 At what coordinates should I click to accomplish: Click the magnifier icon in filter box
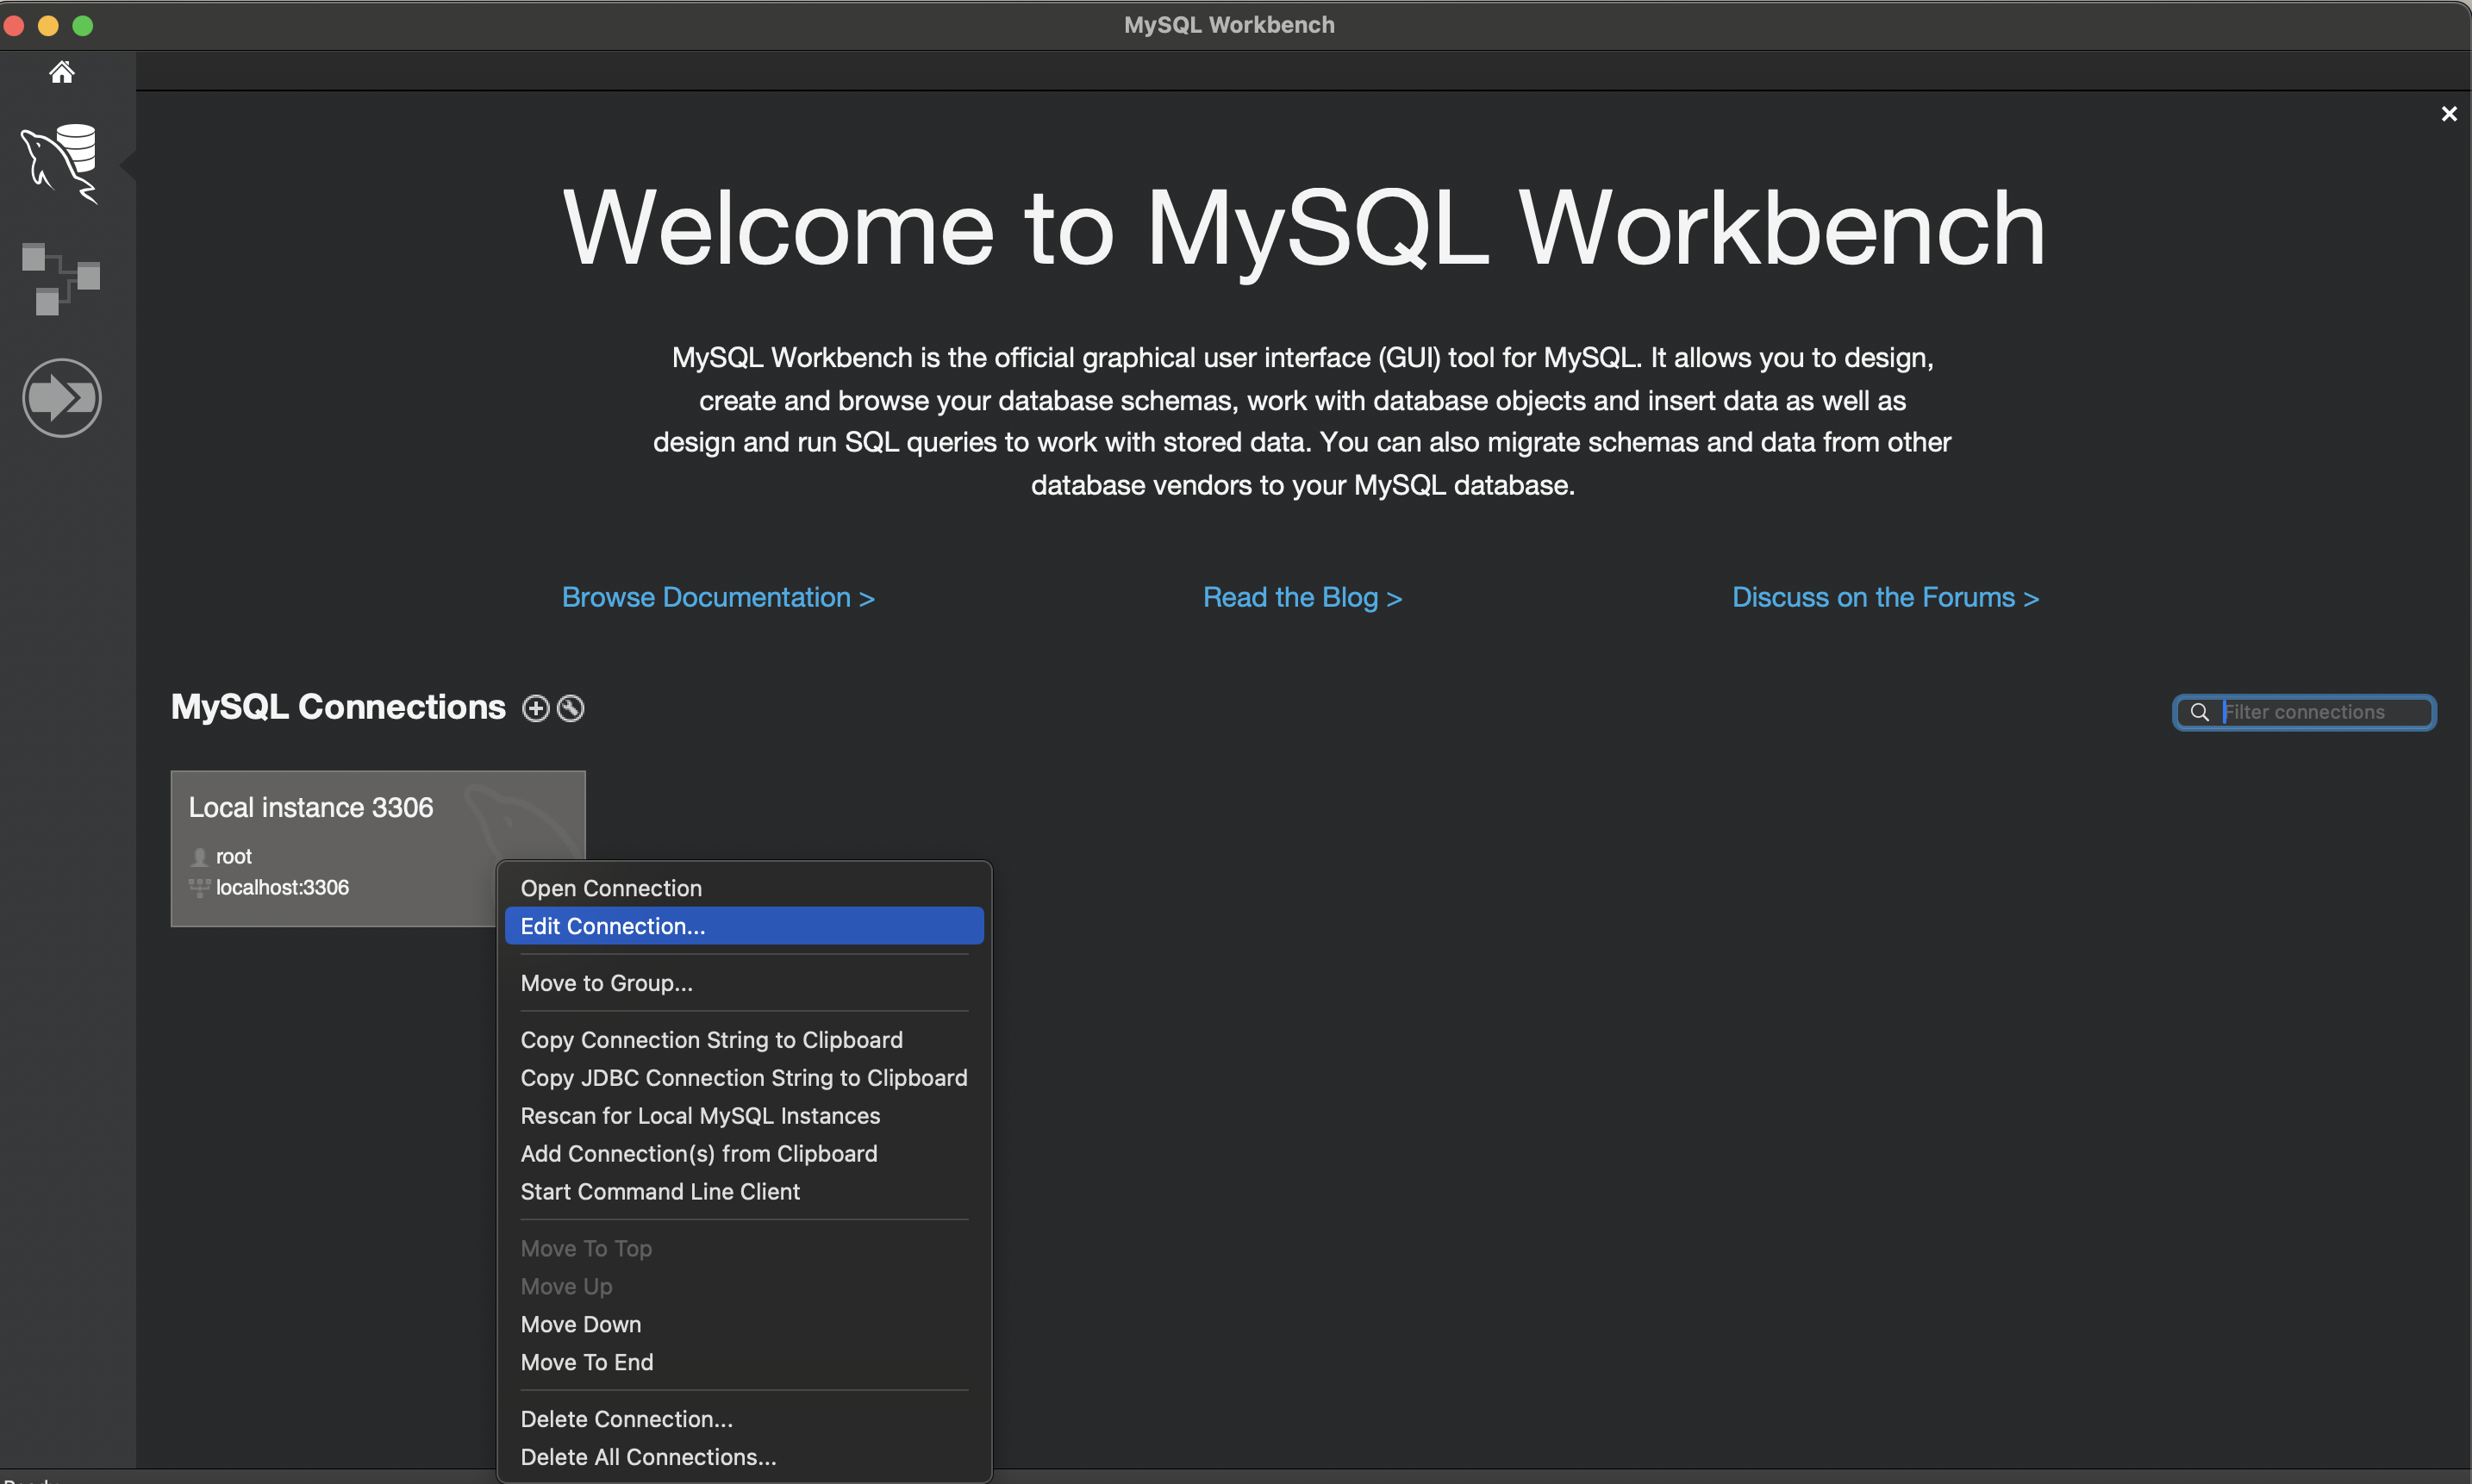pos(2199,712)
